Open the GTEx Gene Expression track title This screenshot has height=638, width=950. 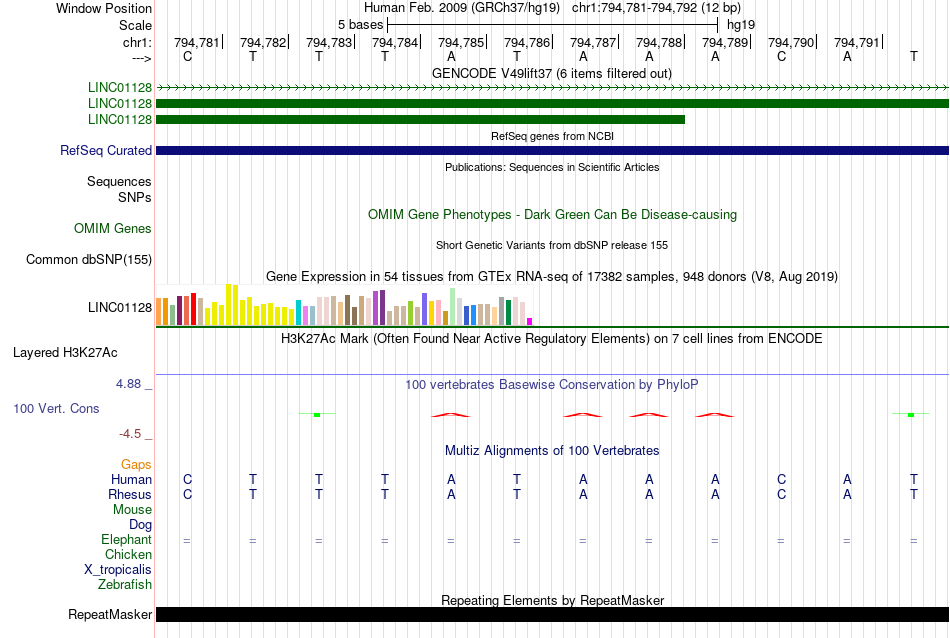pos(552,276)
